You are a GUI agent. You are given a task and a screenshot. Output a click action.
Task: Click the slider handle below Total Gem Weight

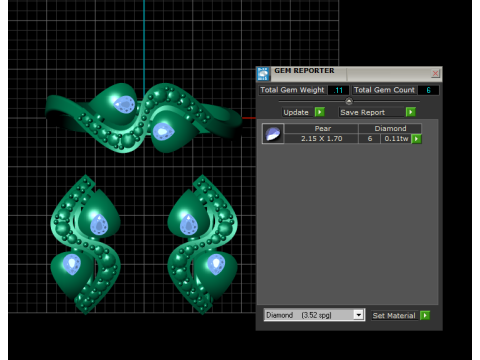click(349, 101)
